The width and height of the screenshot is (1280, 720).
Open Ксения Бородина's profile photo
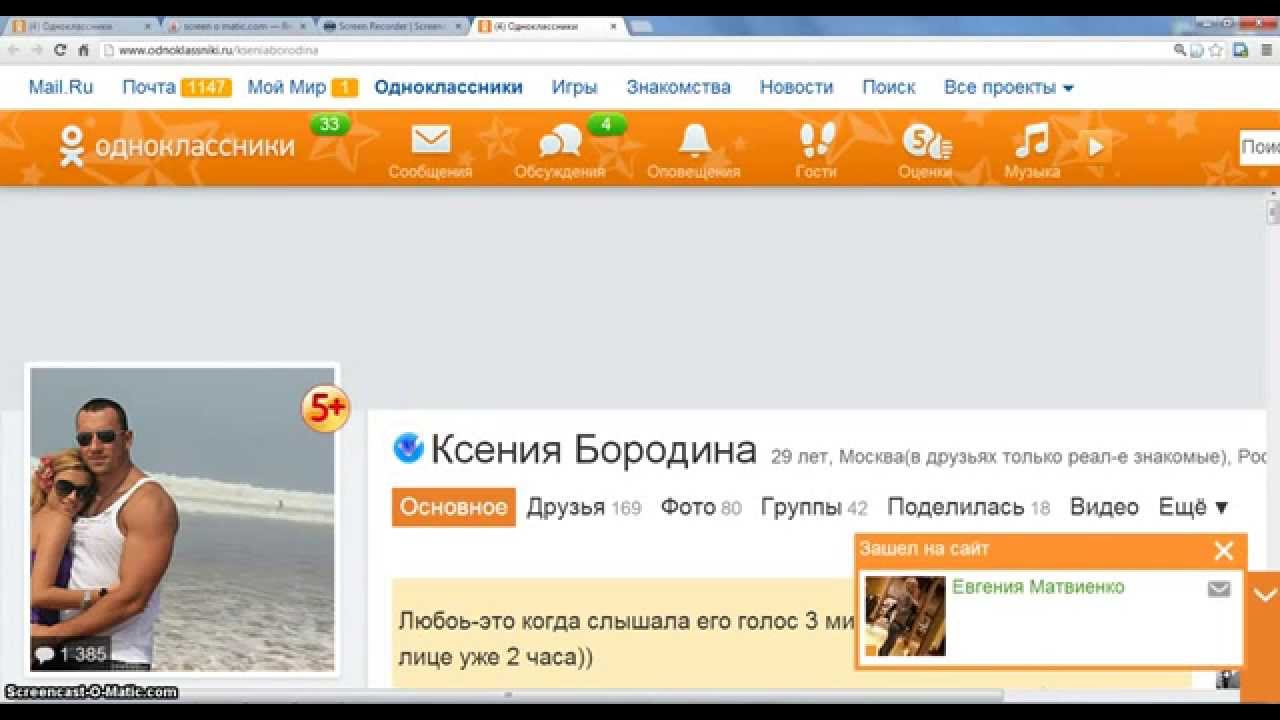pyautogui.click(x=182, y=519)
